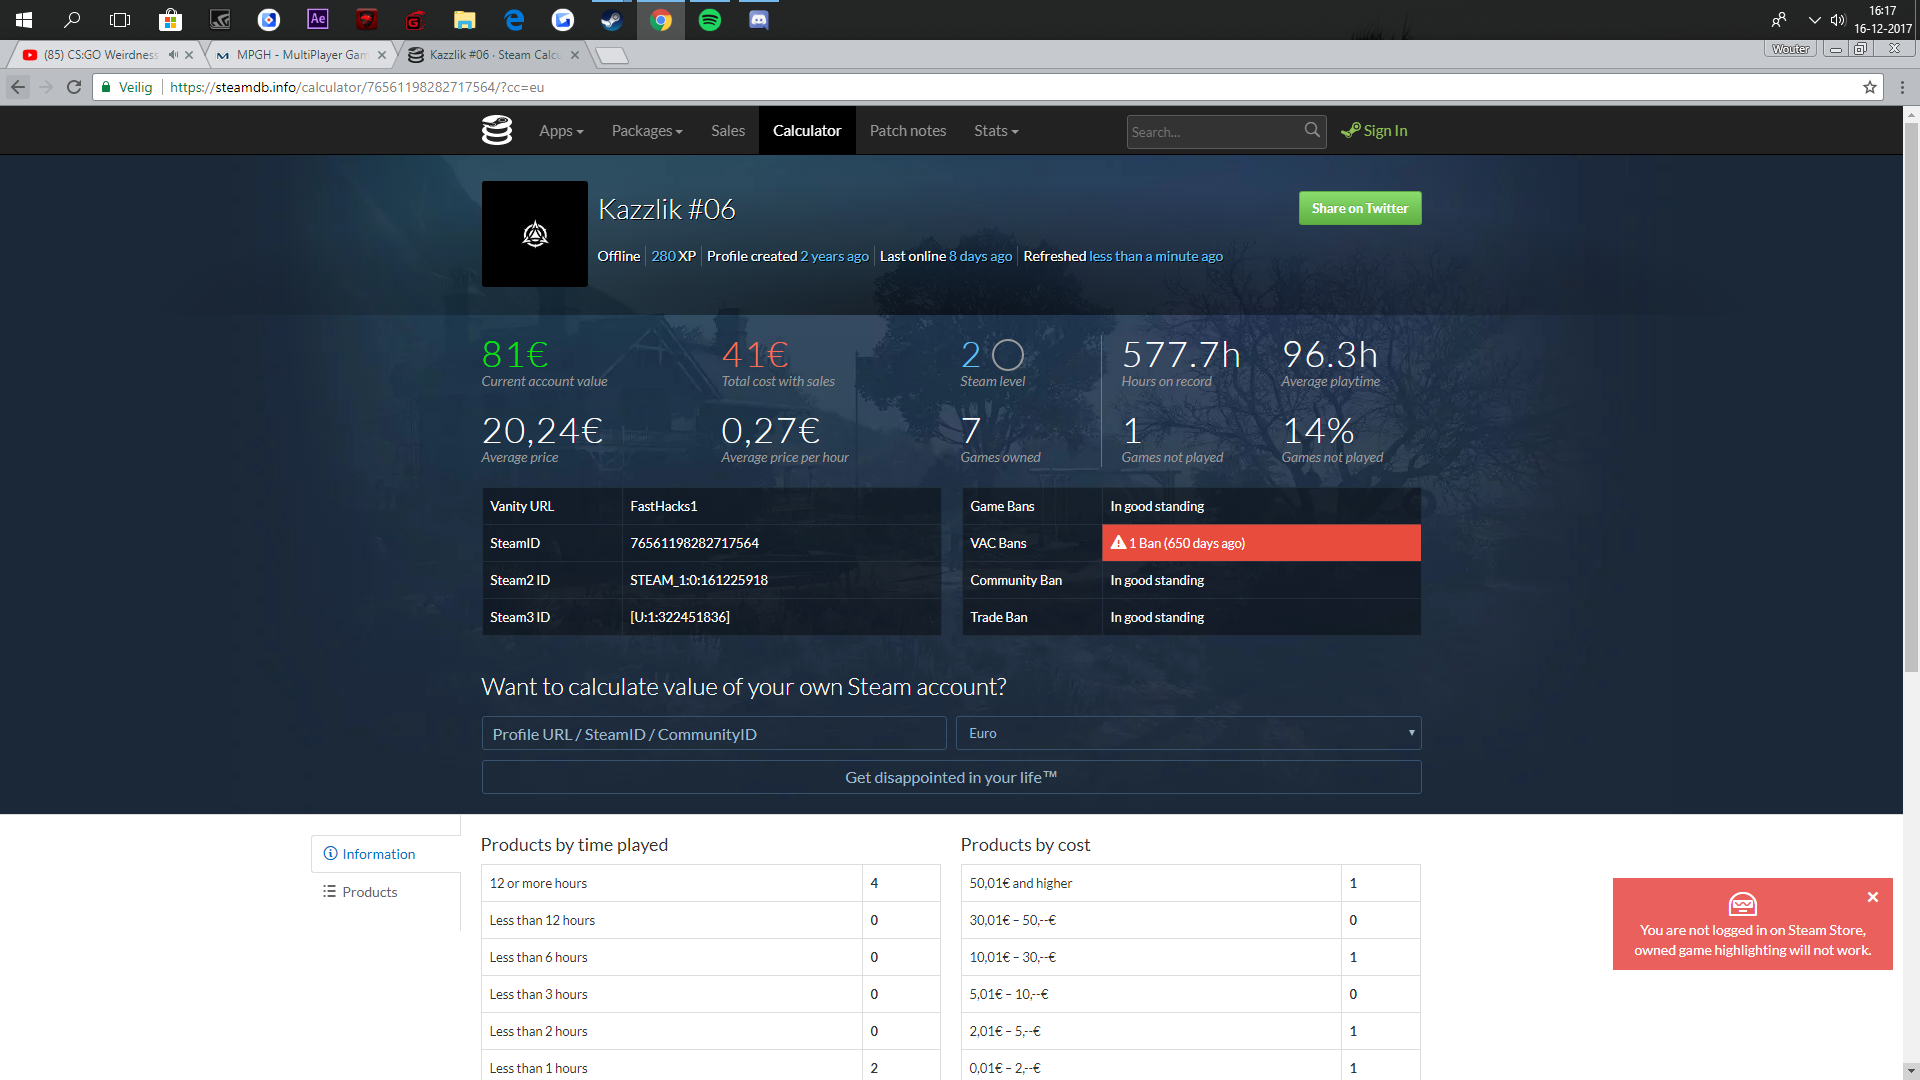Viewport: 1920px width, 1080px height.
Task: Open the Sales menu item
Action: tap(728, 131)
